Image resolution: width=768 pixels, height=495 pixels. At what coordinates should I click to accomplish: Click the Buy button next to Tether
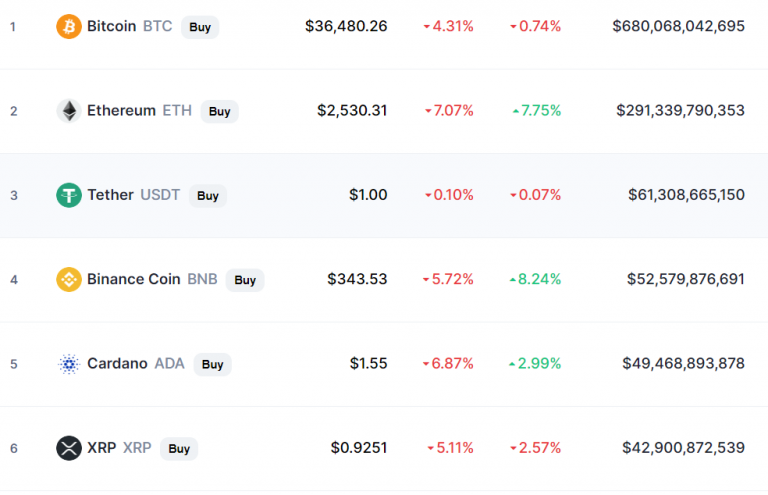(x=208, y=195)
